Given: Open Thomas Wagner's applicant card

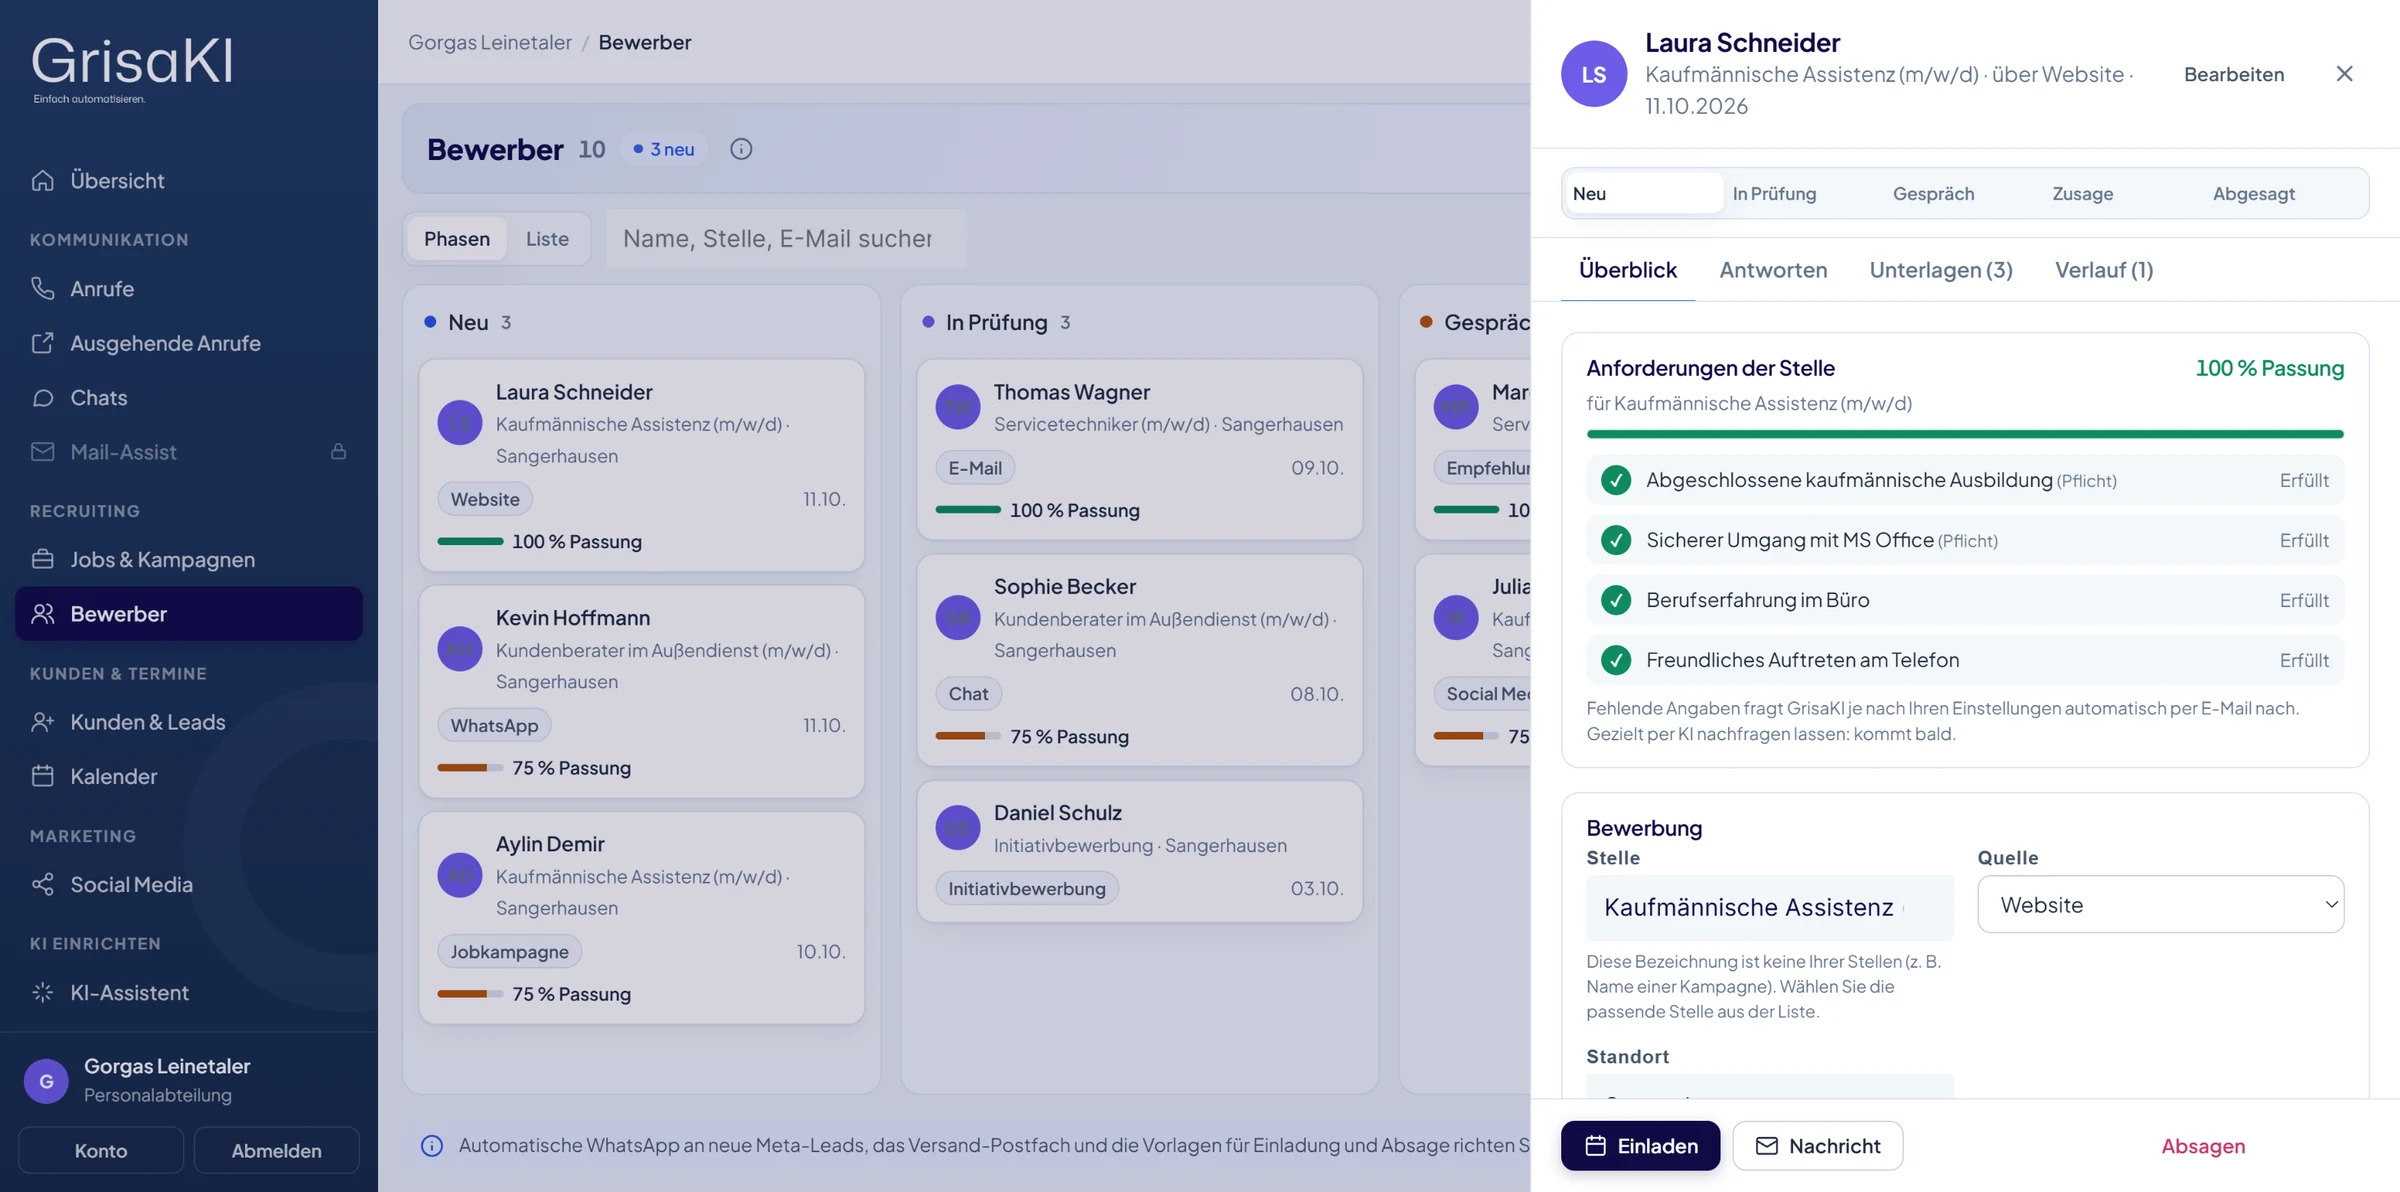Looking at the screenshot, I should point(1139,450).
